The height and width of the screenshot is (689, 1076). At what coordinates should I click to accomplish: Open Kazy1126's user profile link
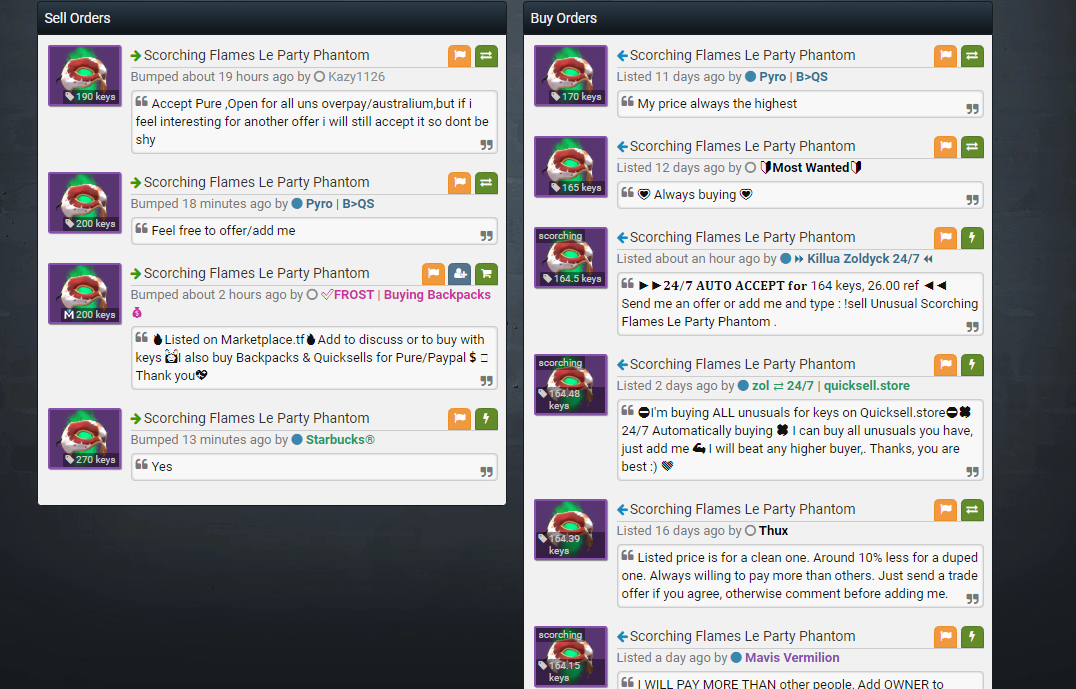tap(356, 77)
